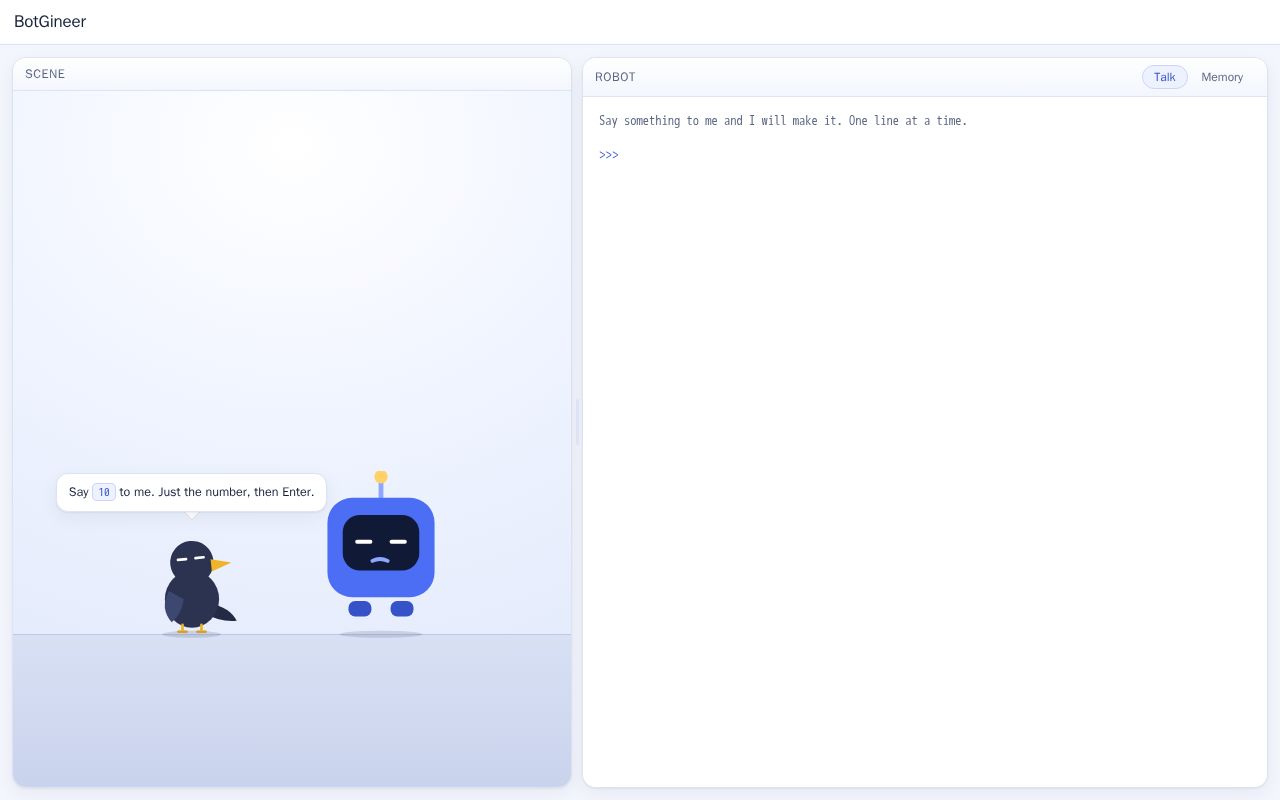The width and height of the screenshot is (1280, 800).
Task: Click the robot prompt input line
Action: (x=925, y=155)
